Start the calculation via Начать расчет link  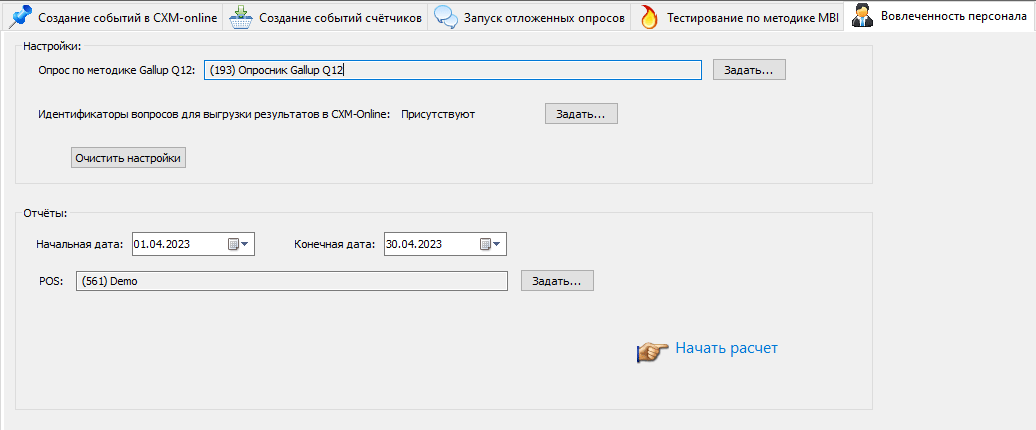click(726, 348)
